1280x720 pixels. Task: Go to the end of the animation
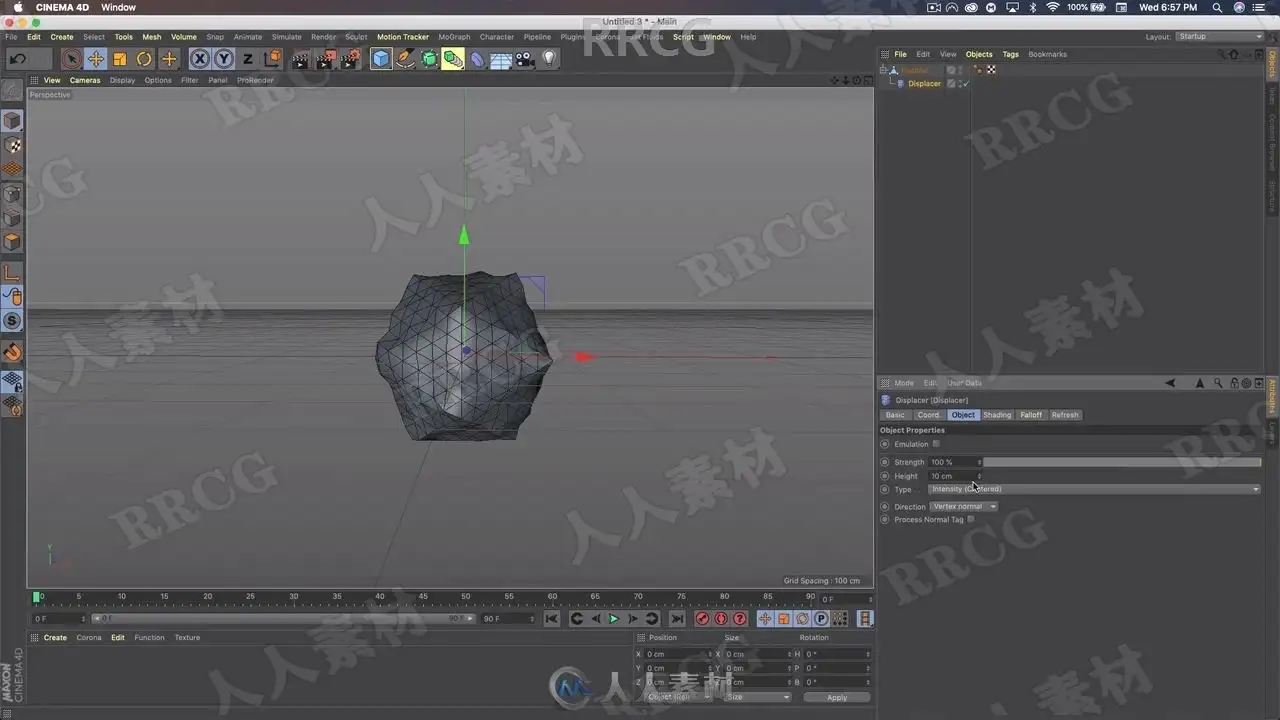[677, 619]
